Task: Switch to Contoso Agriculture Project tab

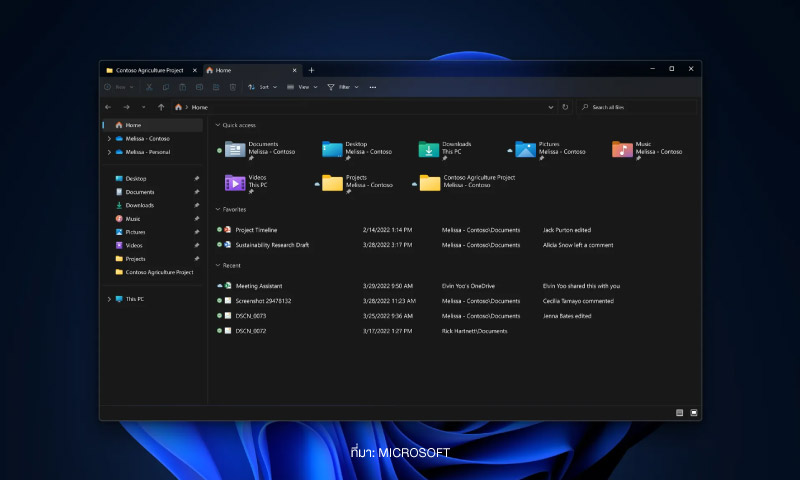Action: point(151,70)
